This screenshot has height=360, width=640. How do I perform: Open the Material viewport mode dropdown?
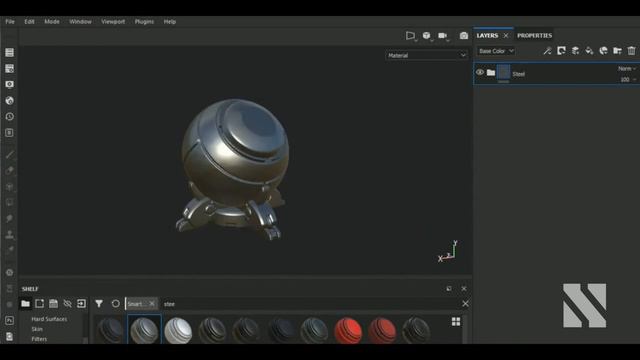click(427, 55)
